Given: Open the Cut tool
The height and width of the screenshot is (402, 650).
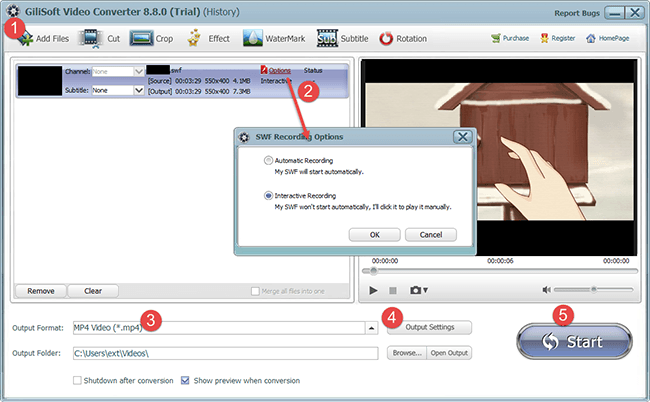Looking at the screenshot, I should (x=92, y=39).
